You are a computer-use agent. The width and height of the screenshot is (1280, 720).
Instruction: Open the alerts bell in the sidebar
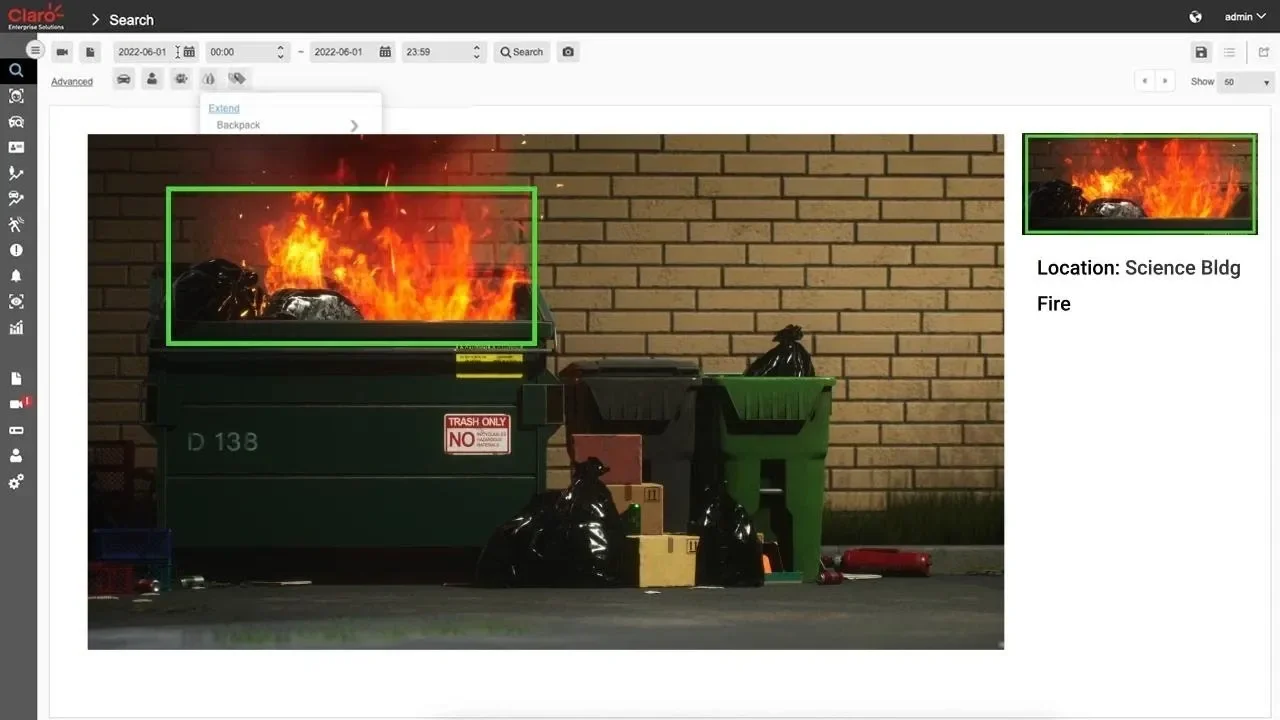[x=16, y=275]
